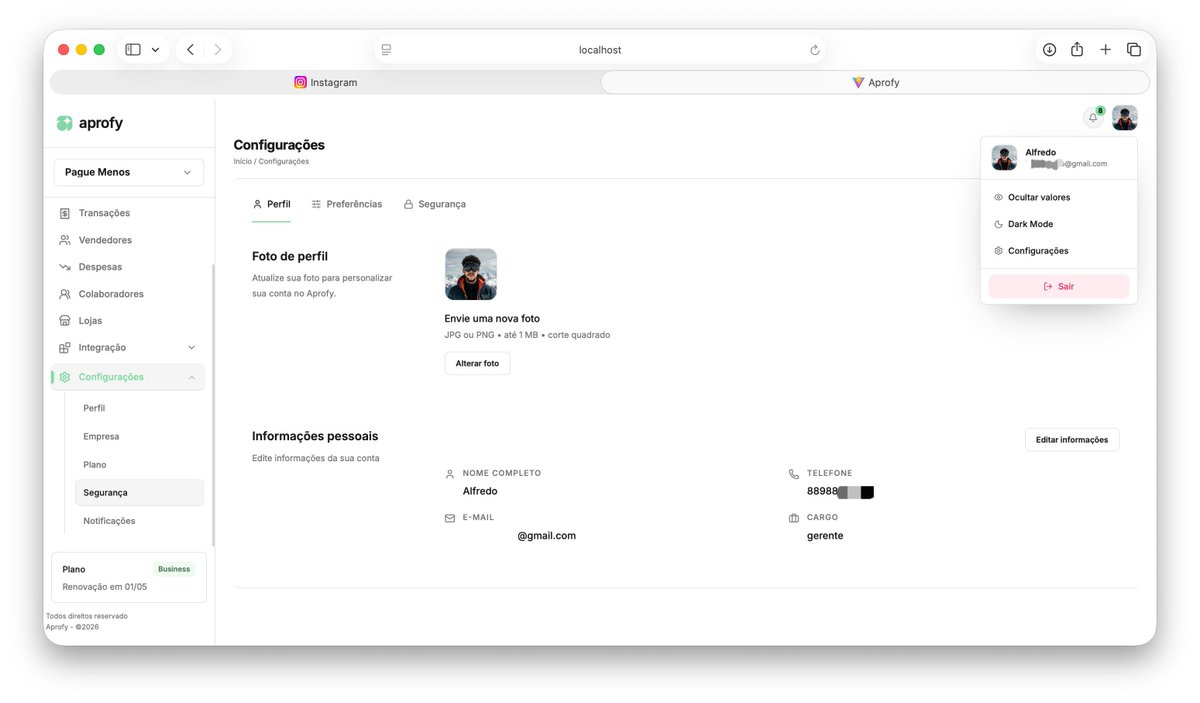
Task: Select Colaboradores in sidebar
Action: tap(111, 294)
